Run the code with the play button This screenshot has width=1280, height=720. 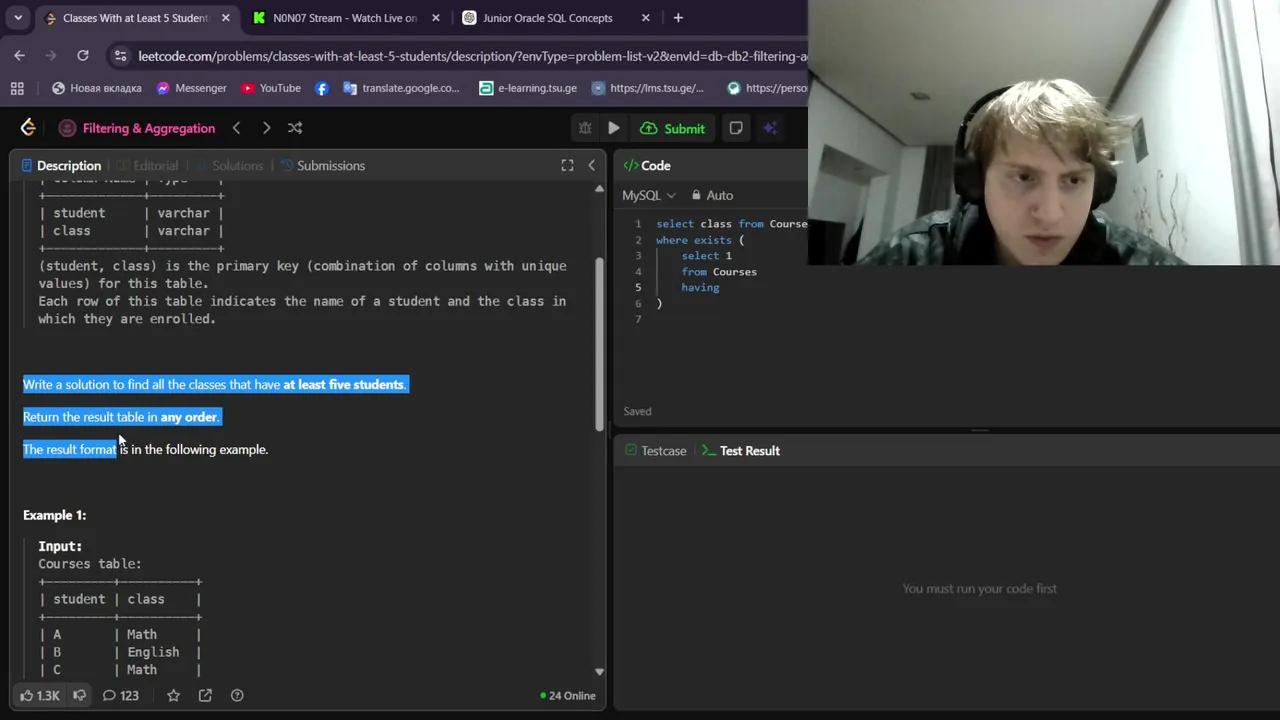[614, 128]
